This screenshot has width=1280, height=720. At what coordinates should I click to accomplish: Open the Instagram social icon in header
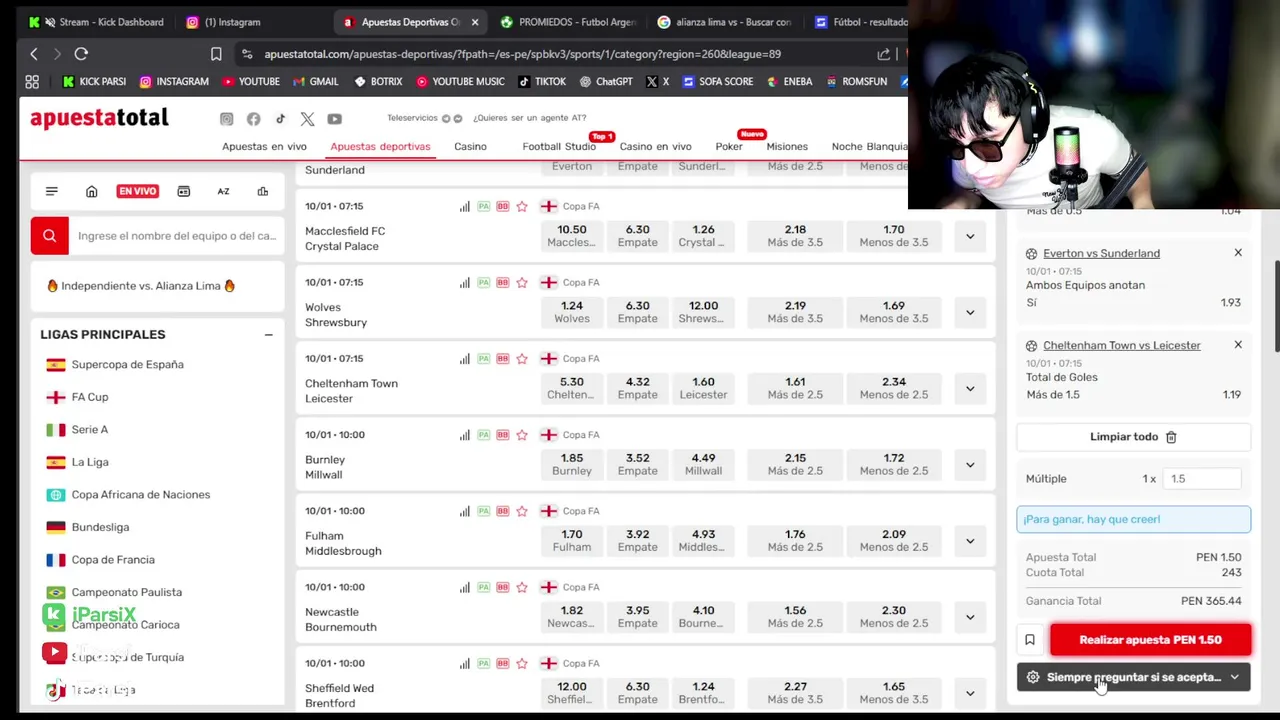(227, 119)
